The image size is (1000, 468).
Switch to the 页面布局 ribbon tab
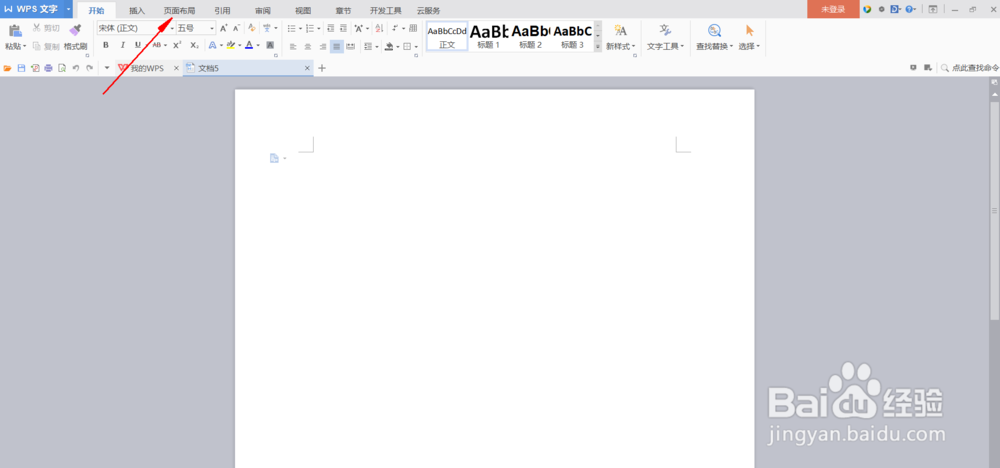coord(179,11)
